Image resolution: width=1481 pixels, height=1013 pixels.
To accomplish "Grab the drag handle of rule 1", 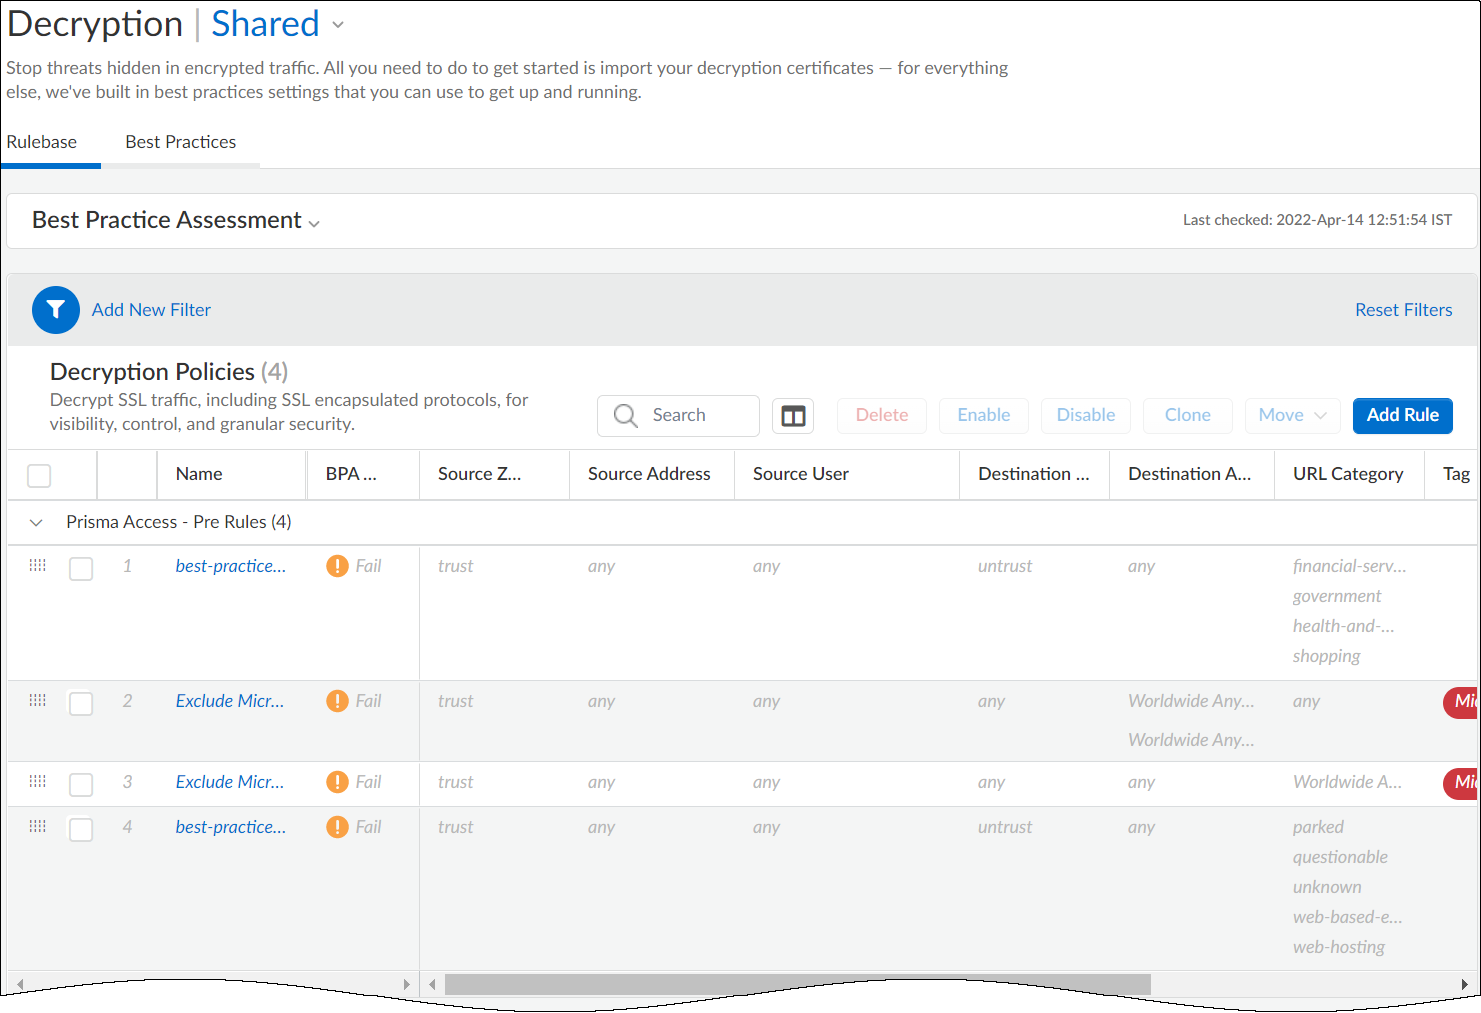I will (38, 565).
